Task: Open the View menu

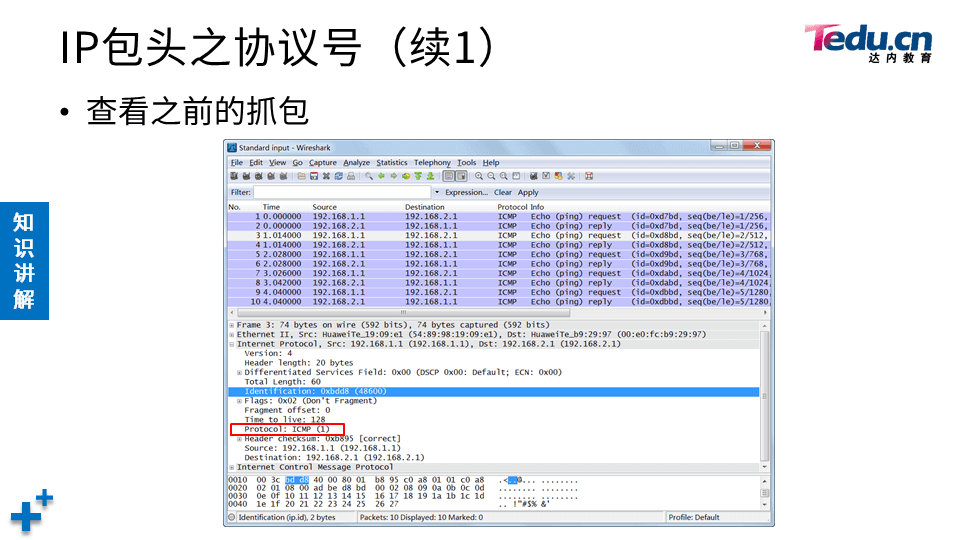Action: tap(277, 163)
